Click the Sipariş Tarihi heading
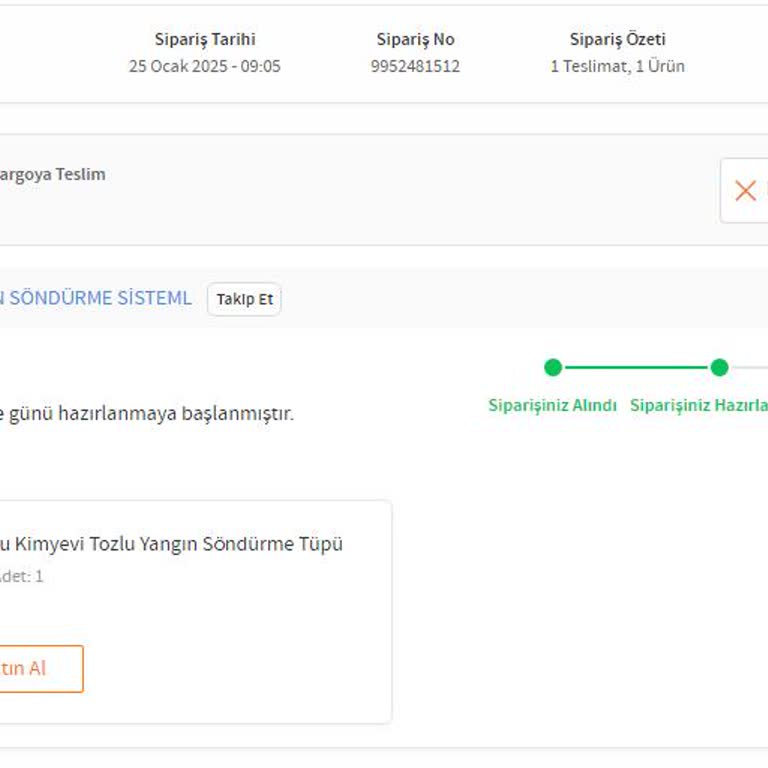This screenshot has width=768, height=768. (205, 39)
